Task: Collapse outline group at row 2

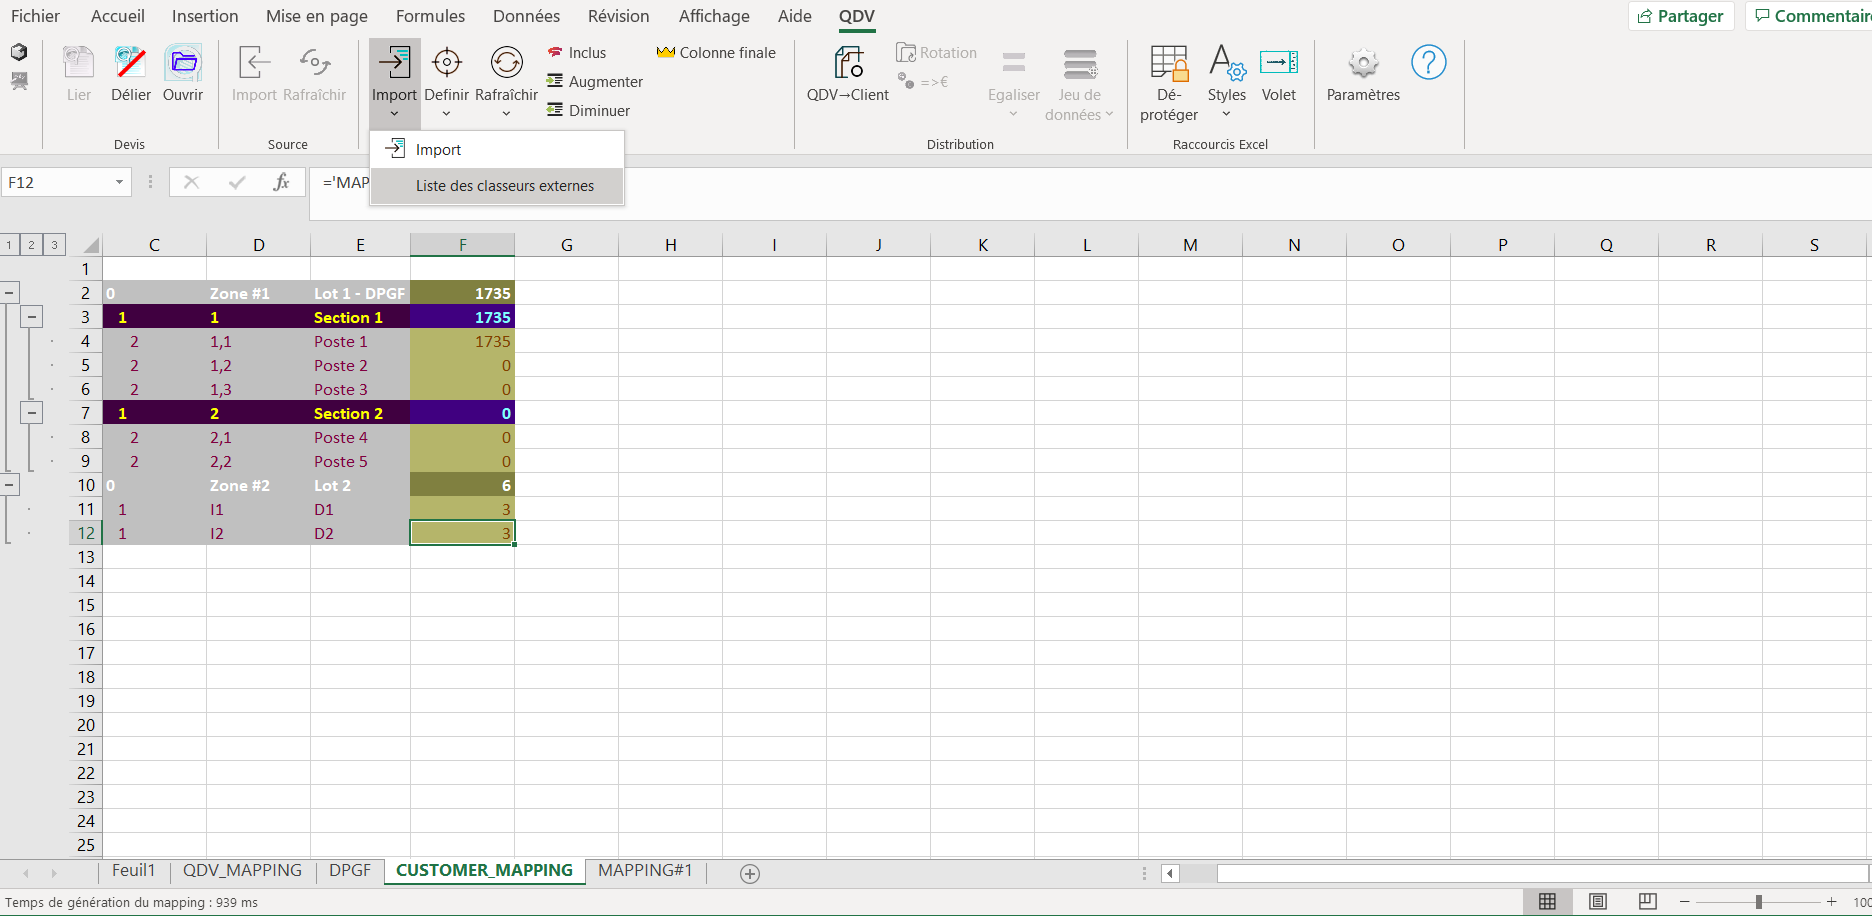Action: click(9, 293)
